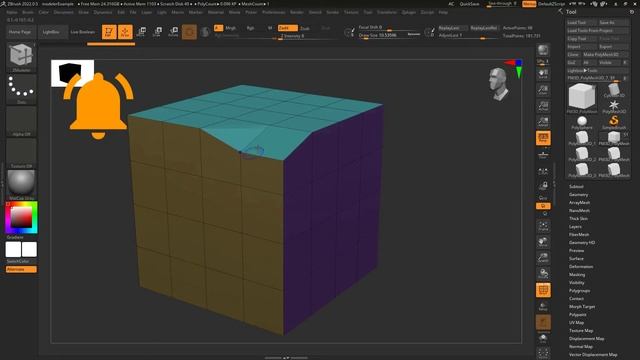Click the Zoom3D view icon
The width and height of the screenshot is (640, 360).
click(543, 258)
